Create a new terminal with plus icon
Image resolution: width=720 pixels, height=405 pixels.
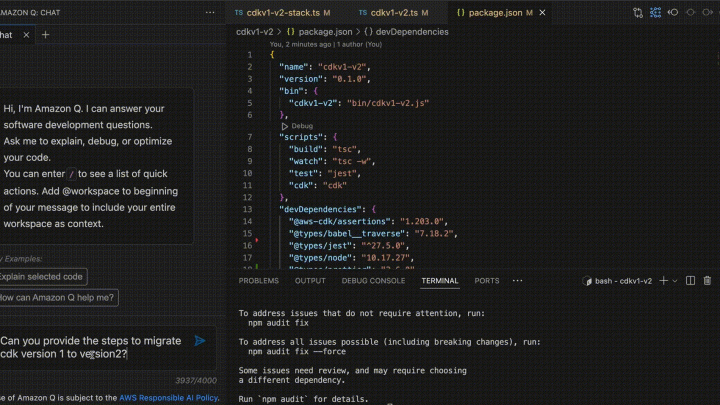pyautogui.click(x=664, y=281)
